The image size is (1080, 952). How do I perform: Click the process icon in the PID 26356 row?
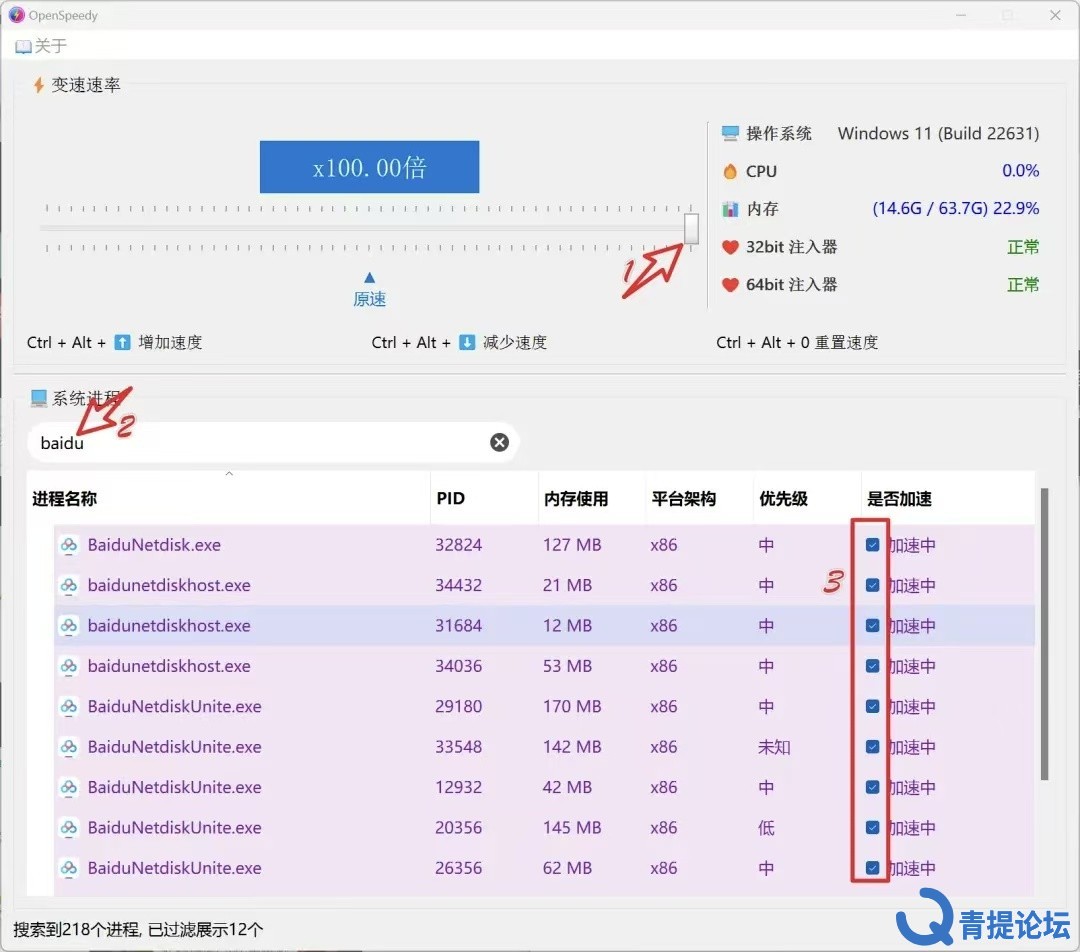tap(69, 868)
